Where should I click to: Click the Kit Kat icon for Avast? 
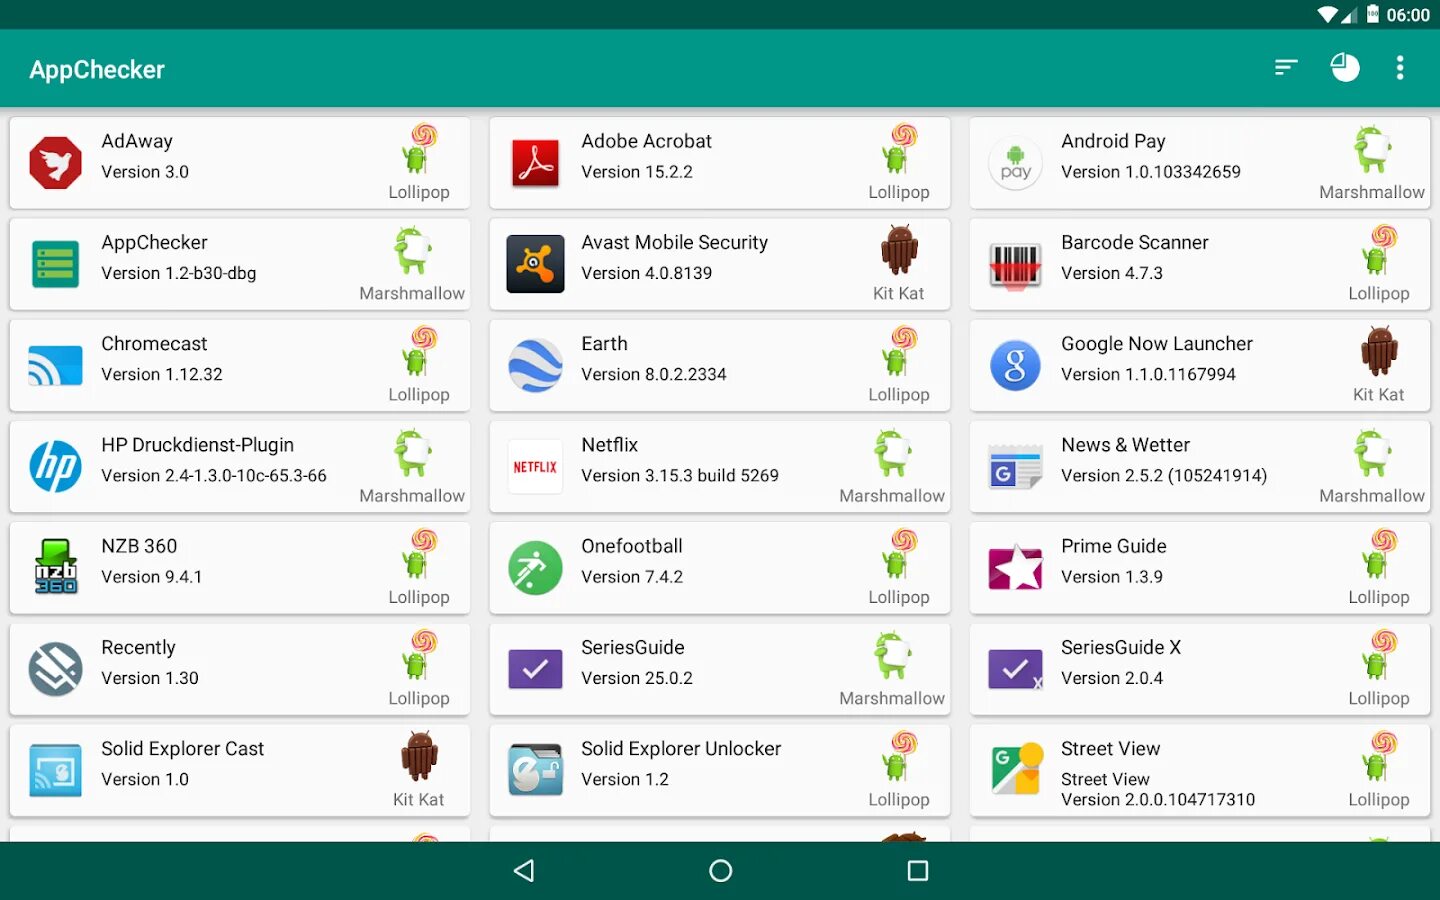tap(899, 249)
